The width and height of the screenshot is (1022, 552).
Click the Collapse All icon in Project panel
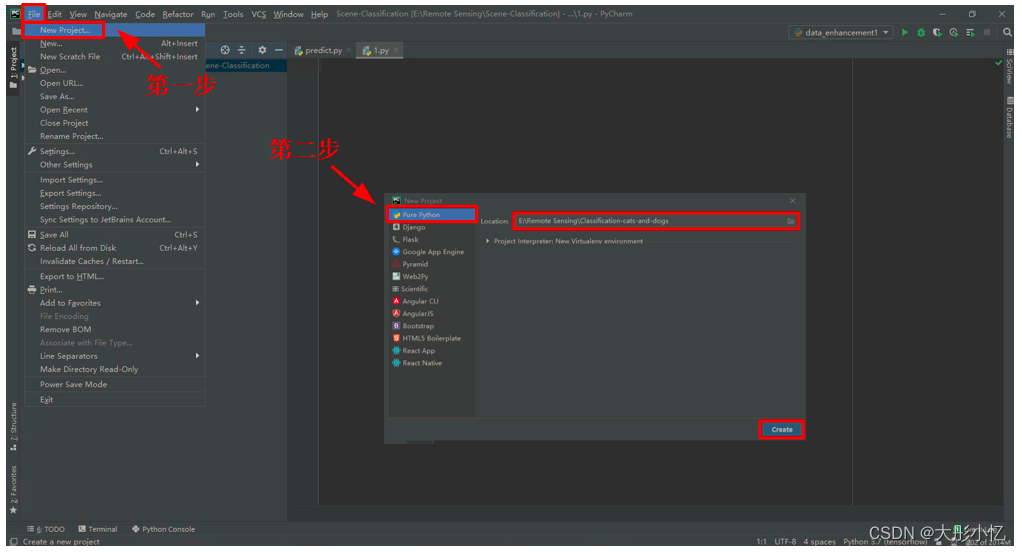(241, 50)
